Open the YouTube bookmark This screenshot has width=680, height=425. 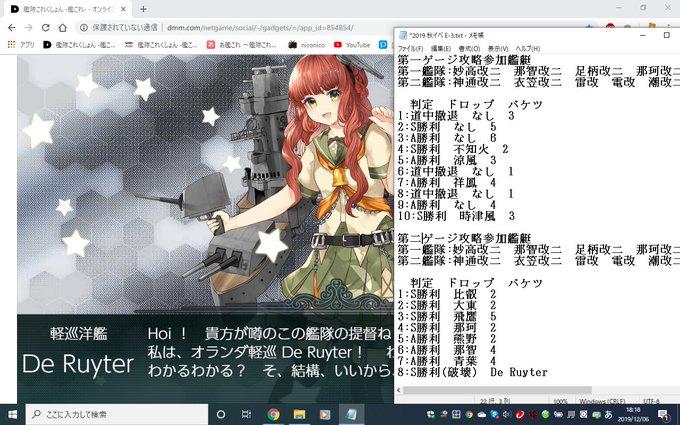[x=352, y=44]
